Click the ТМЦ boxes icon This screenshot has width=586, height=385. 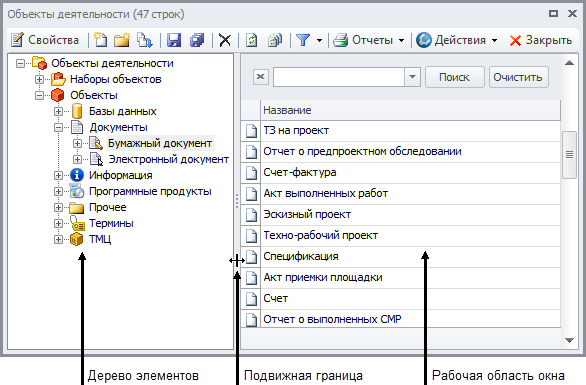pos(77,239)
